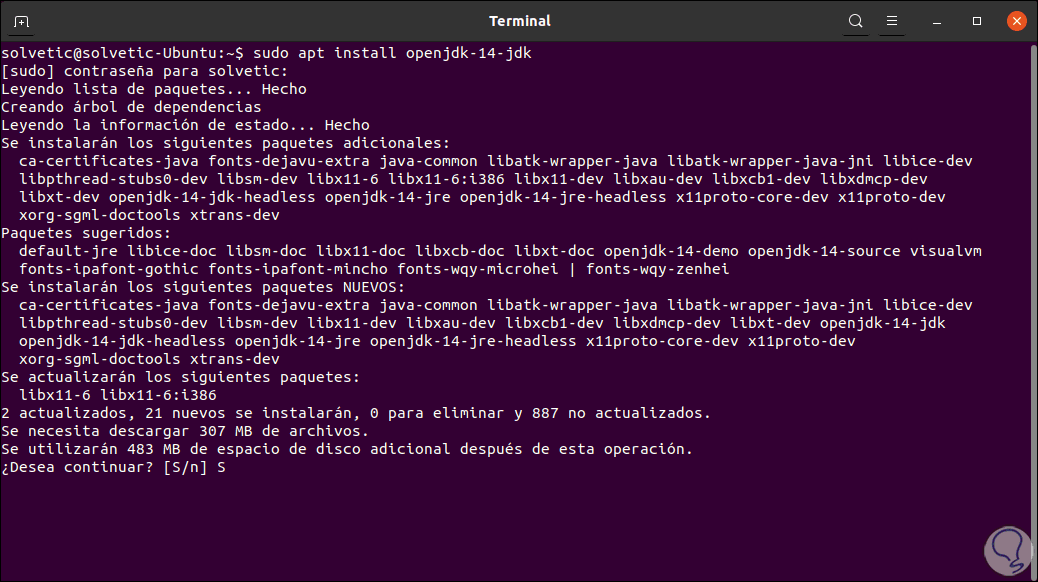Click the "sudo apt install openjdk-14-jdk" command
The height and width of the screenshot is (582, 1038).
pyautogui.click(x=393, y=53)
